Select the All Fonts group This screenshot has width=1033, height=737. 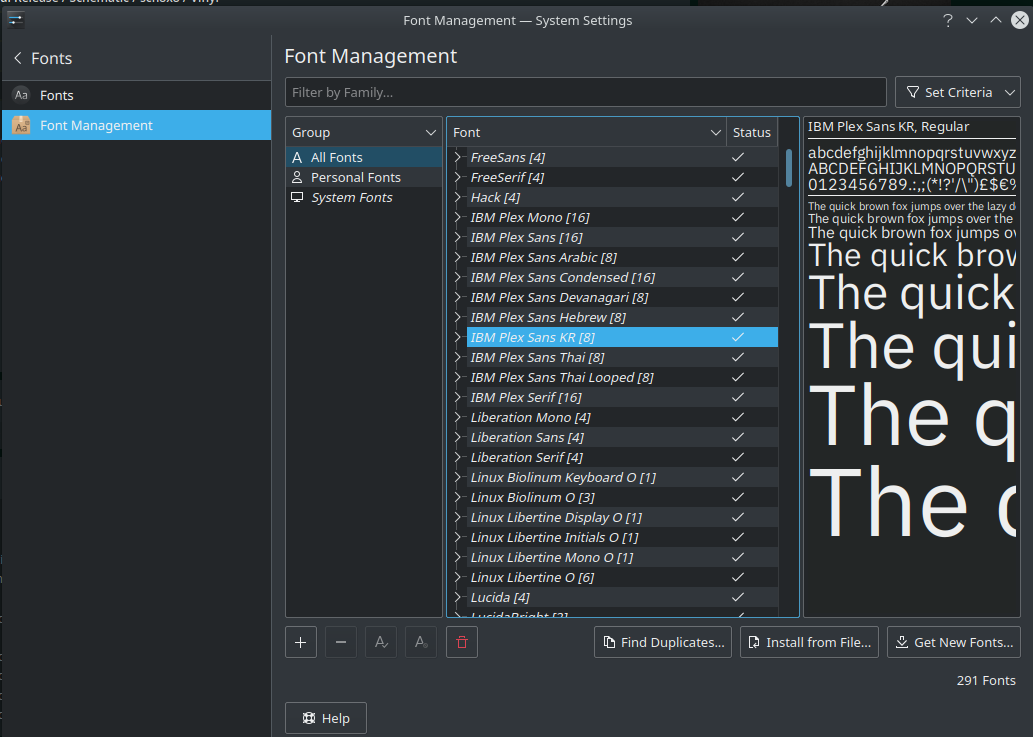(x=364, y=157)
